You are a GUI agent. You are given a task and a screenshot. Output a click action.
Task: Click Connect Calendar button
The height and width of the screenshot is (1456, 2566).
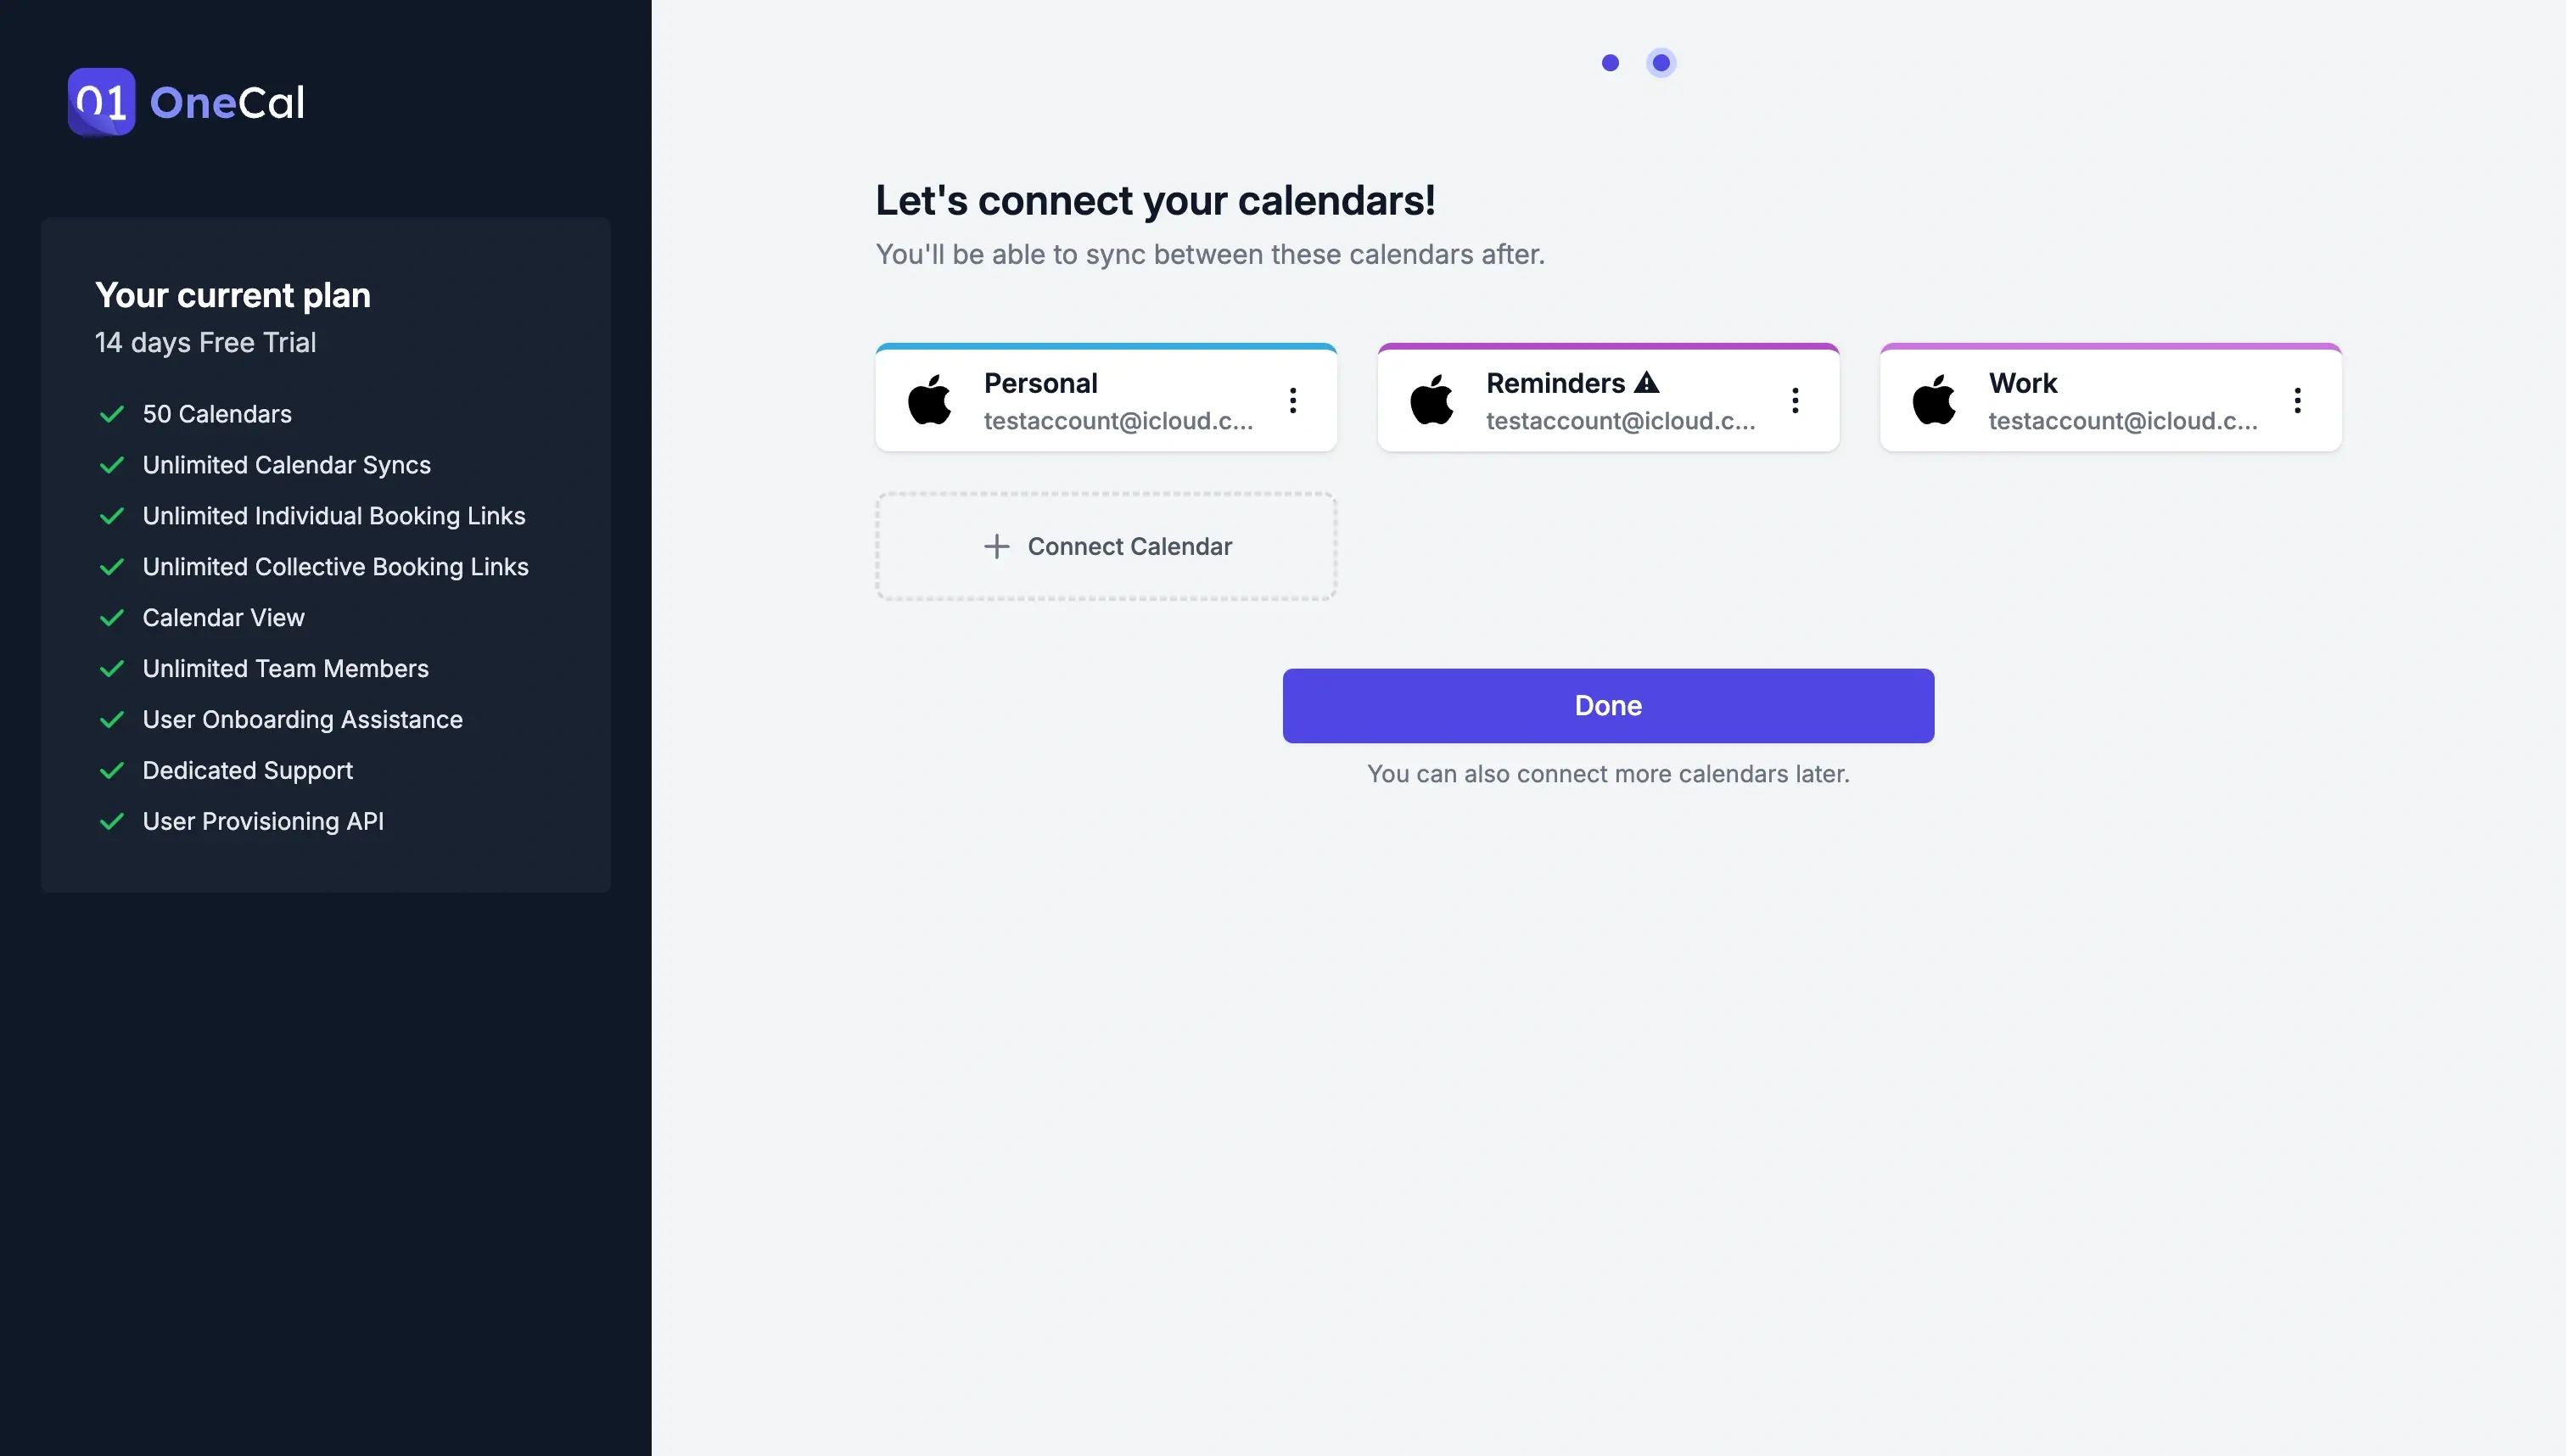click(x=1105, y=546)
